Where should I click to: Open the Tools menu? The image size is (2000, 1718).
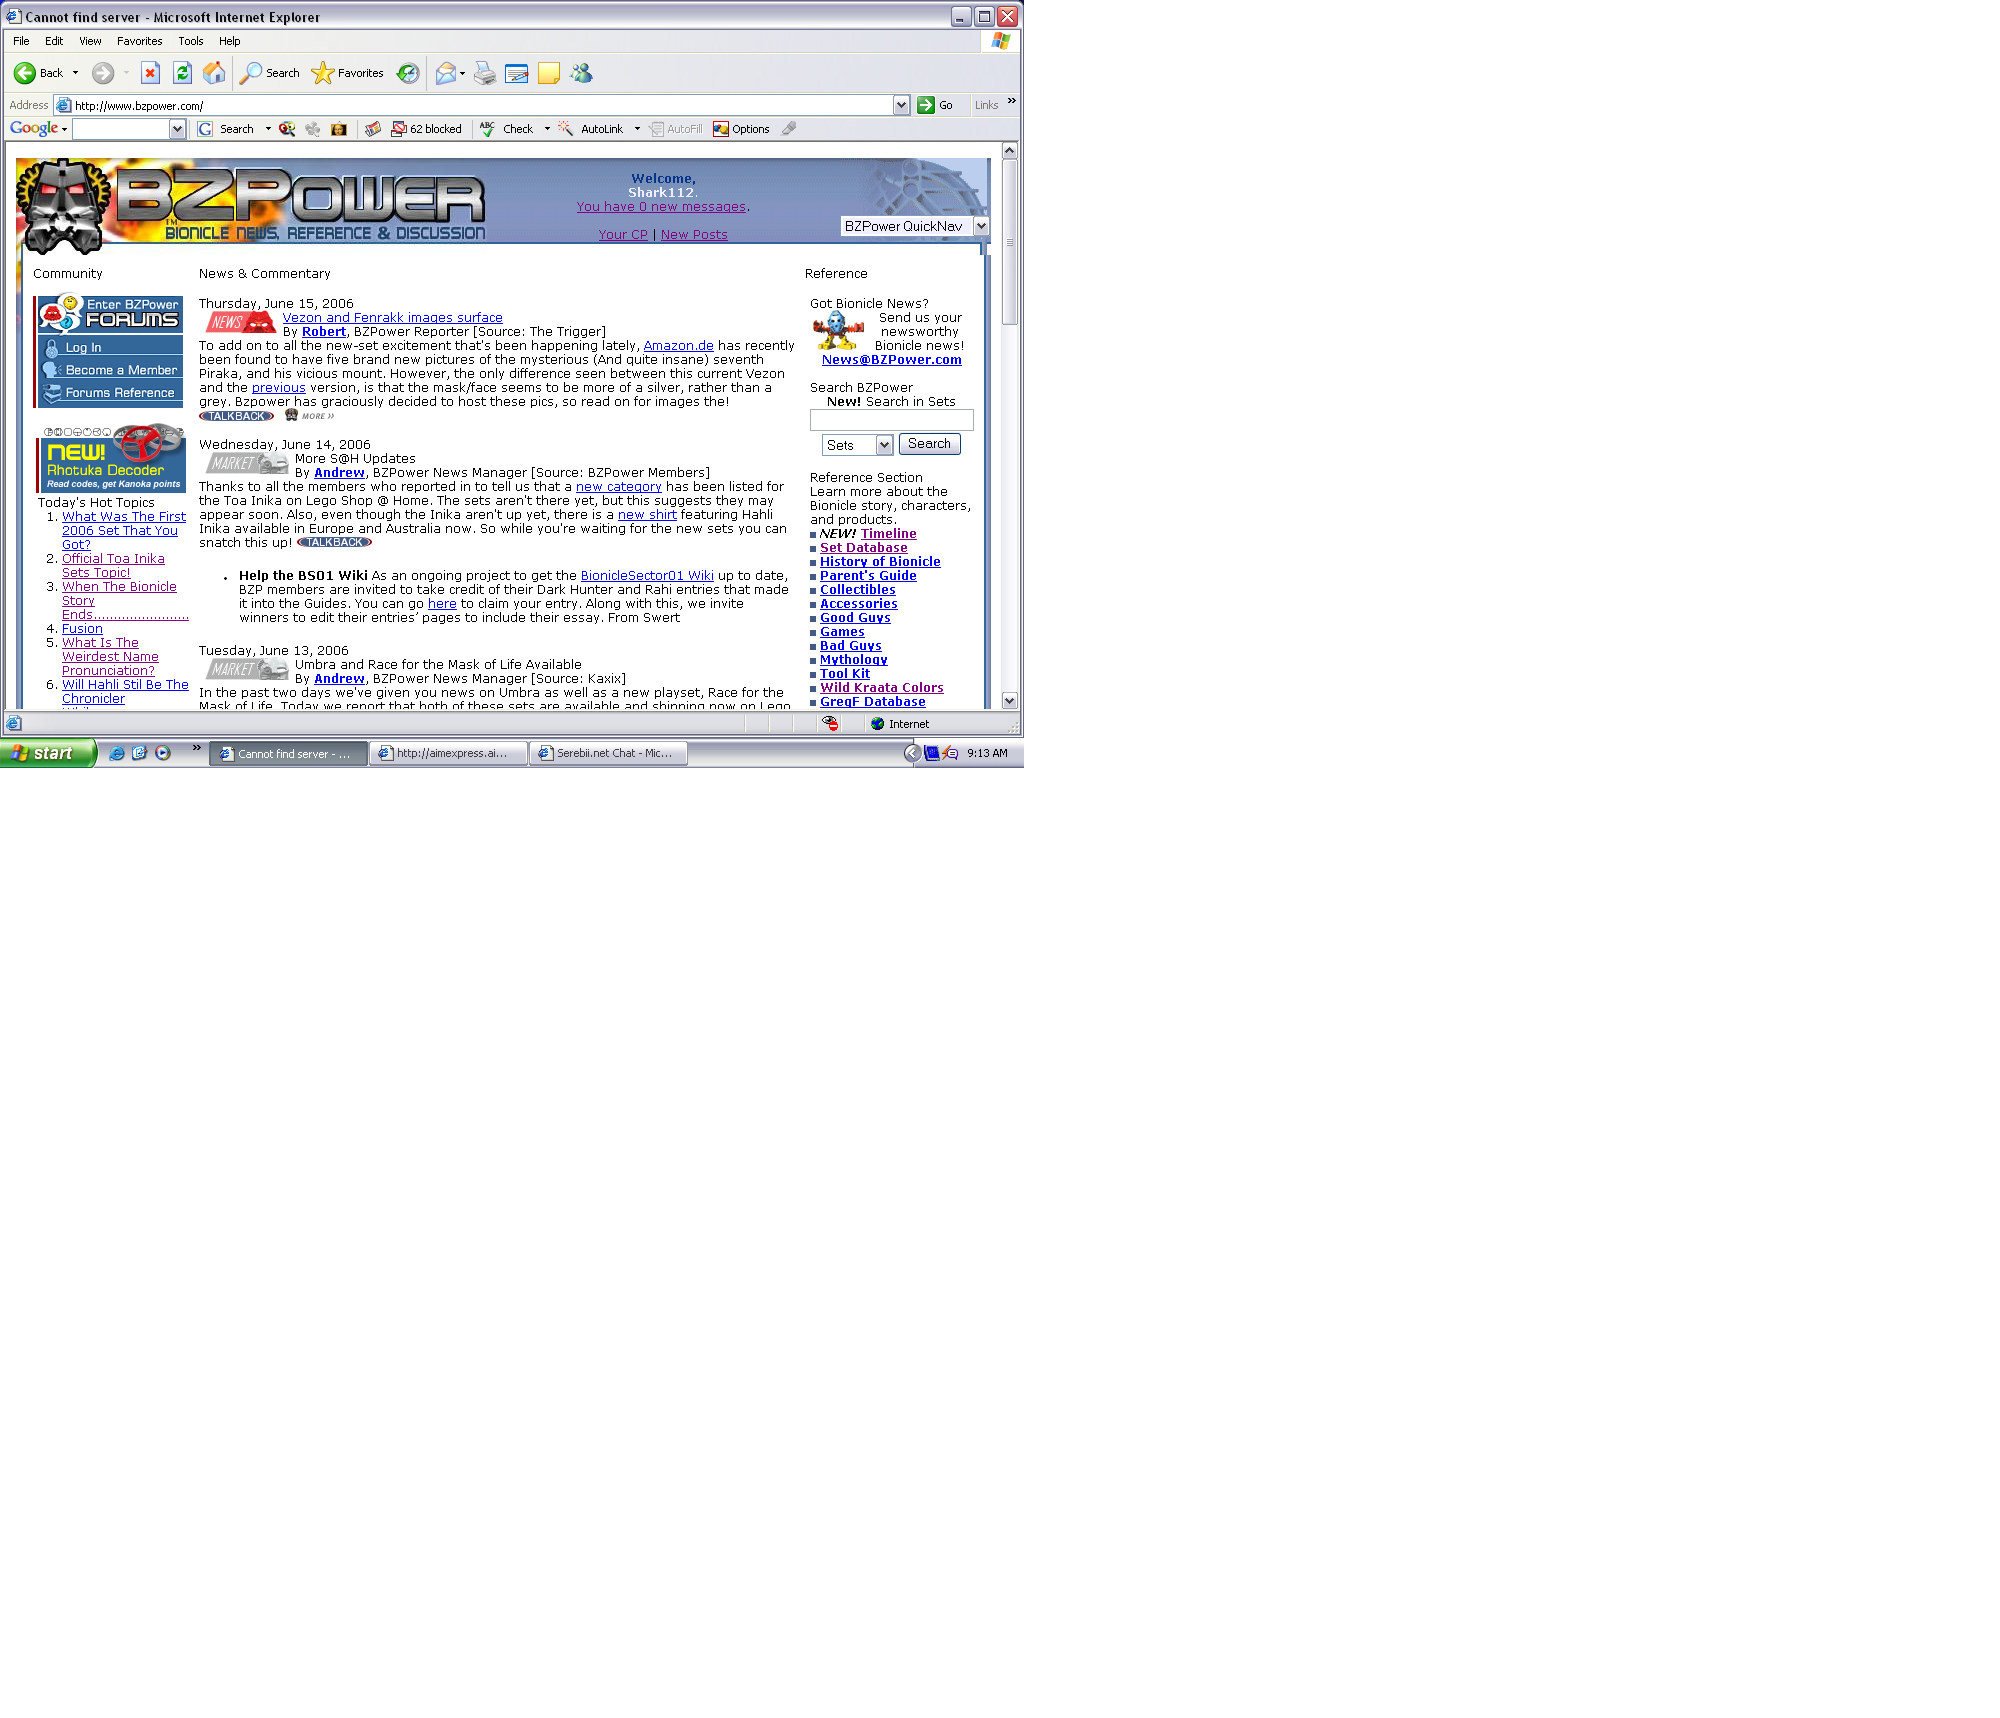pyautogui.click(x=190, y=41)
